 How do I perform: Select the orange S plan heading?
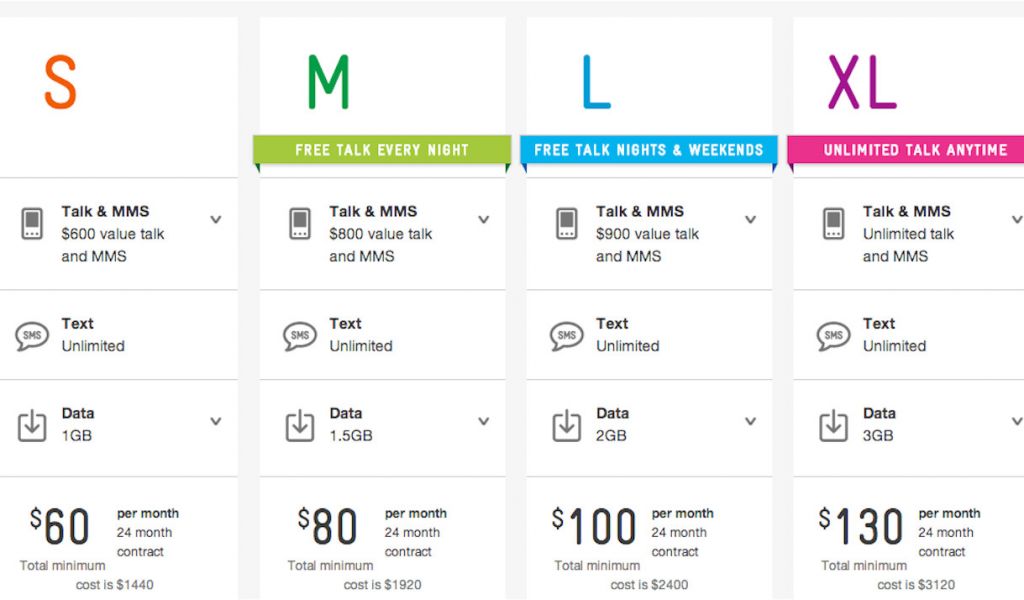60,83
